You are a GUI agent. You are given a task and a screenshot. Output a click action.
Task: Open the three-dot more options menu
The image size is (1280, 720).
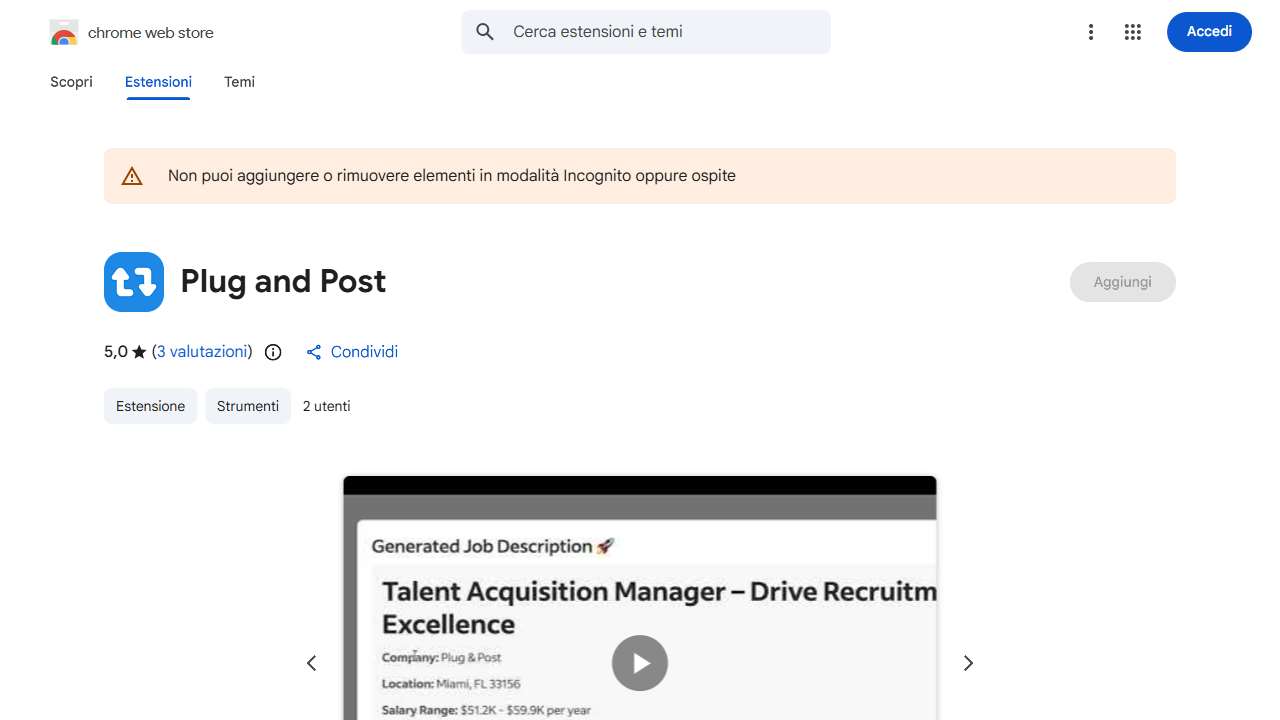(x=1091, y=32)
